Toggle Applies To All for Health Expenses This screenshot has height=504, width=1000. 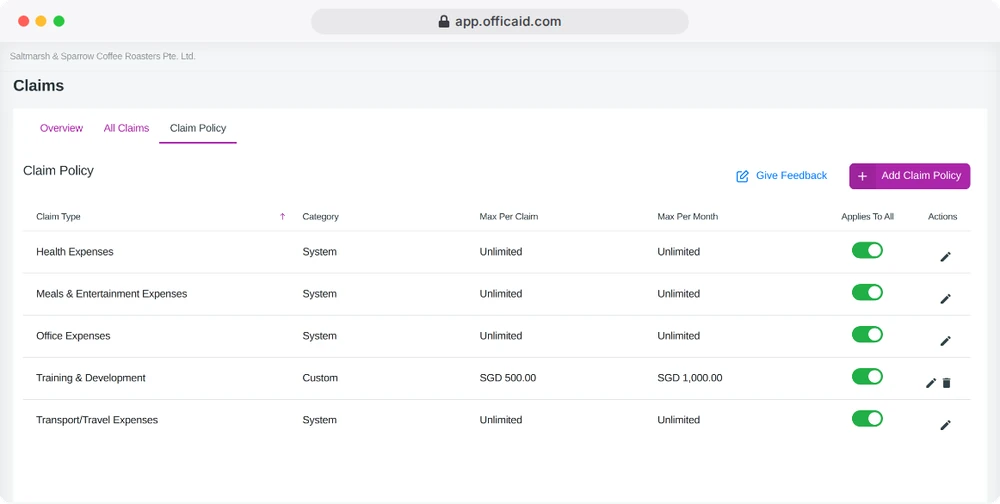[x=867, y=250]
